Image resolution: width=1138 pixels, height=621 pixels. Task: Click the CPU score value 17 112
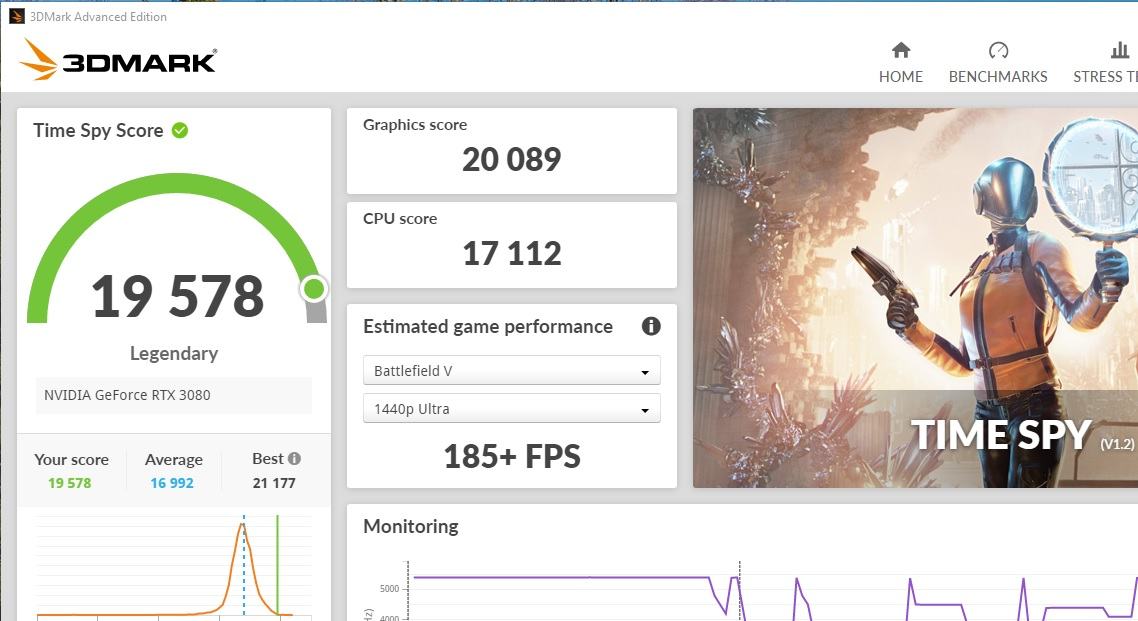[x=512, y=253]
